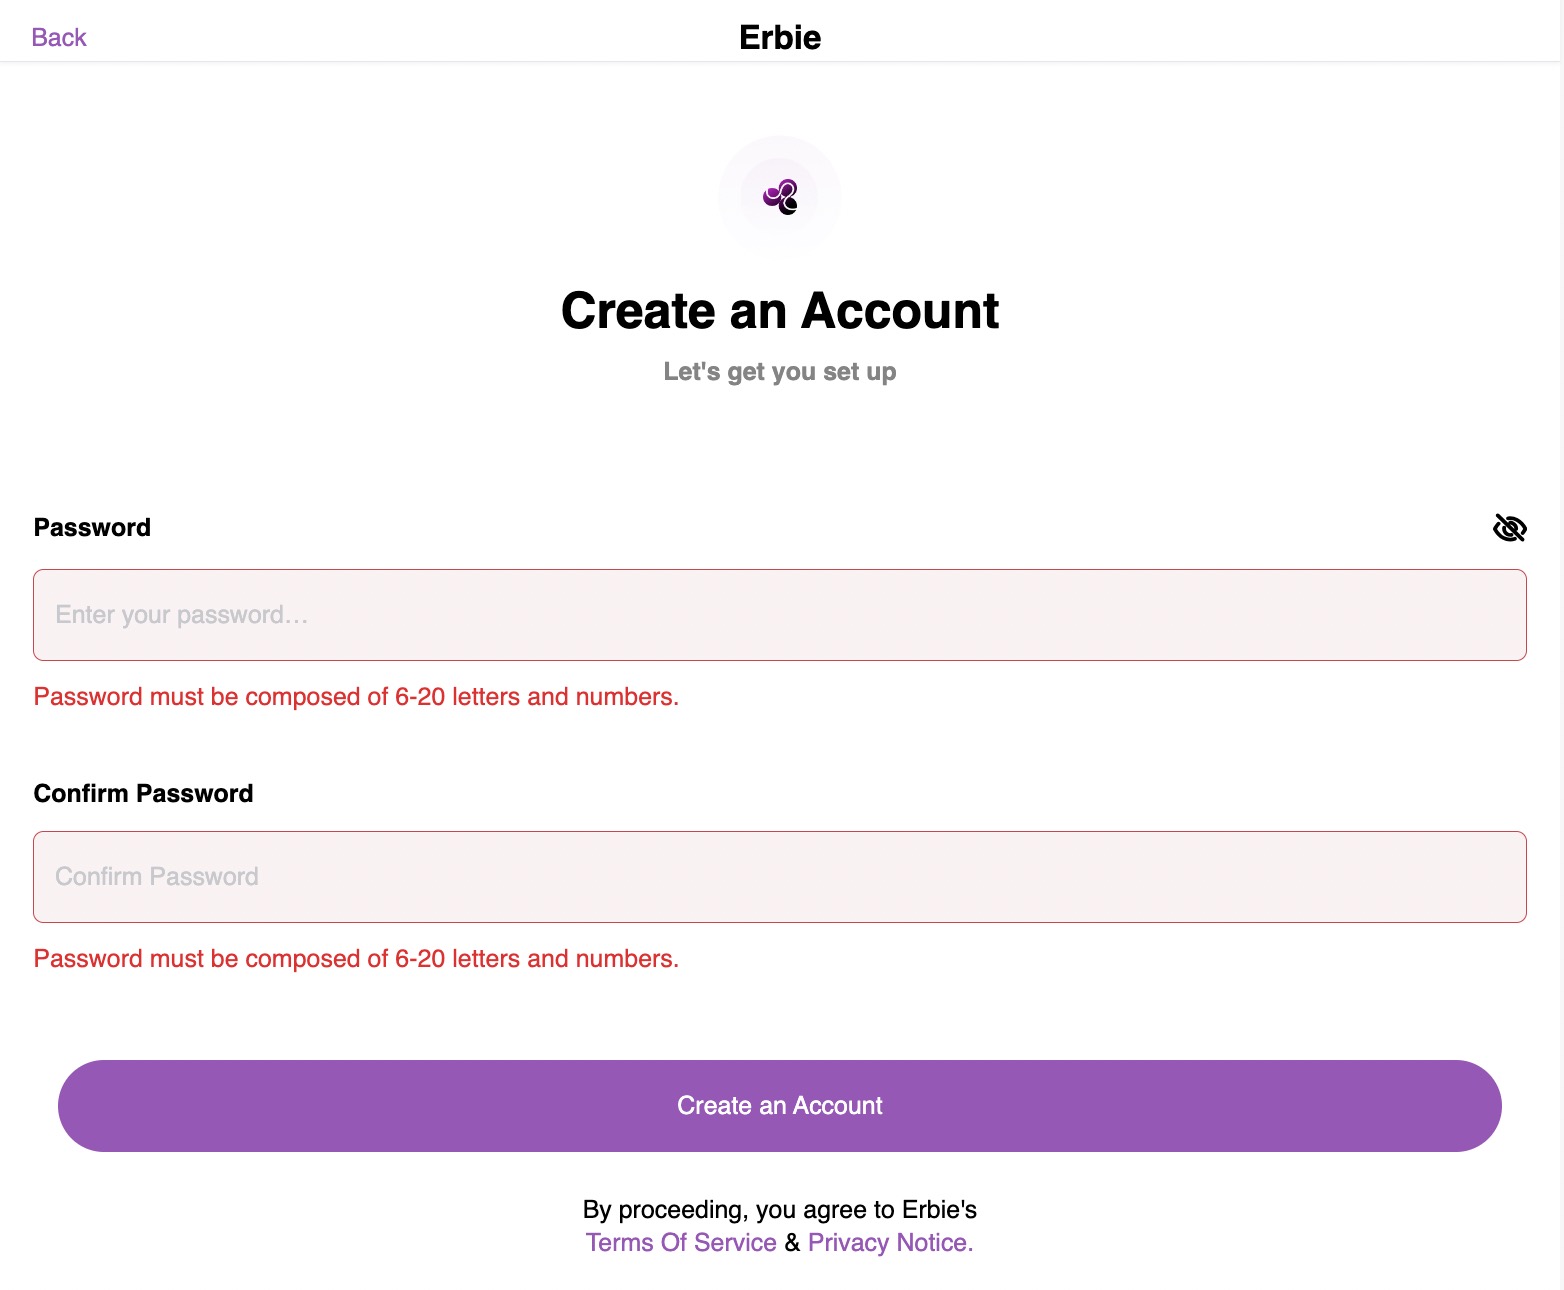Click the grey Enter your password placeholder text
The height and width of the screenshot is (1290, 1564).
(x=182, y=615)
